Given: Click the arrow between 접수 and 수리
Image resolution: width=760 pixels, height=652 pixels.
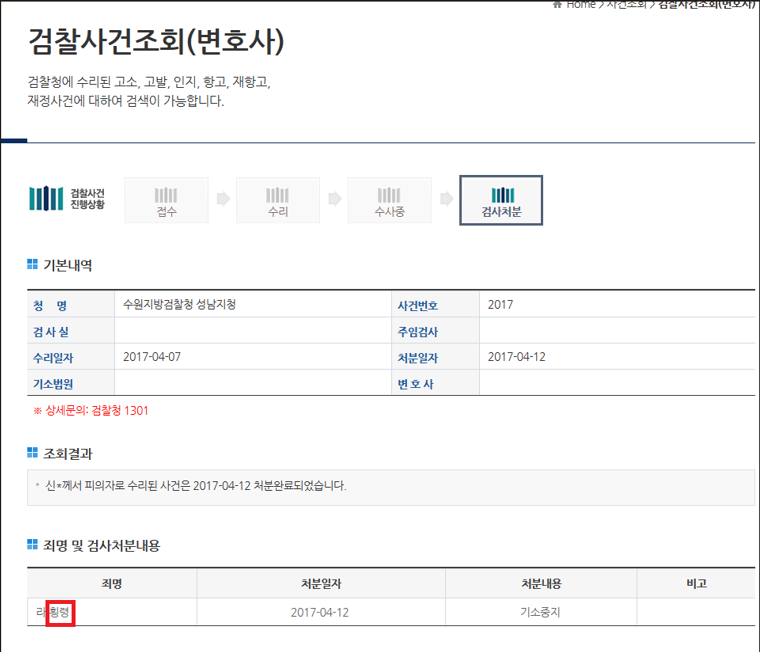Looking at the screenshot, I should [x=223, y=199].
